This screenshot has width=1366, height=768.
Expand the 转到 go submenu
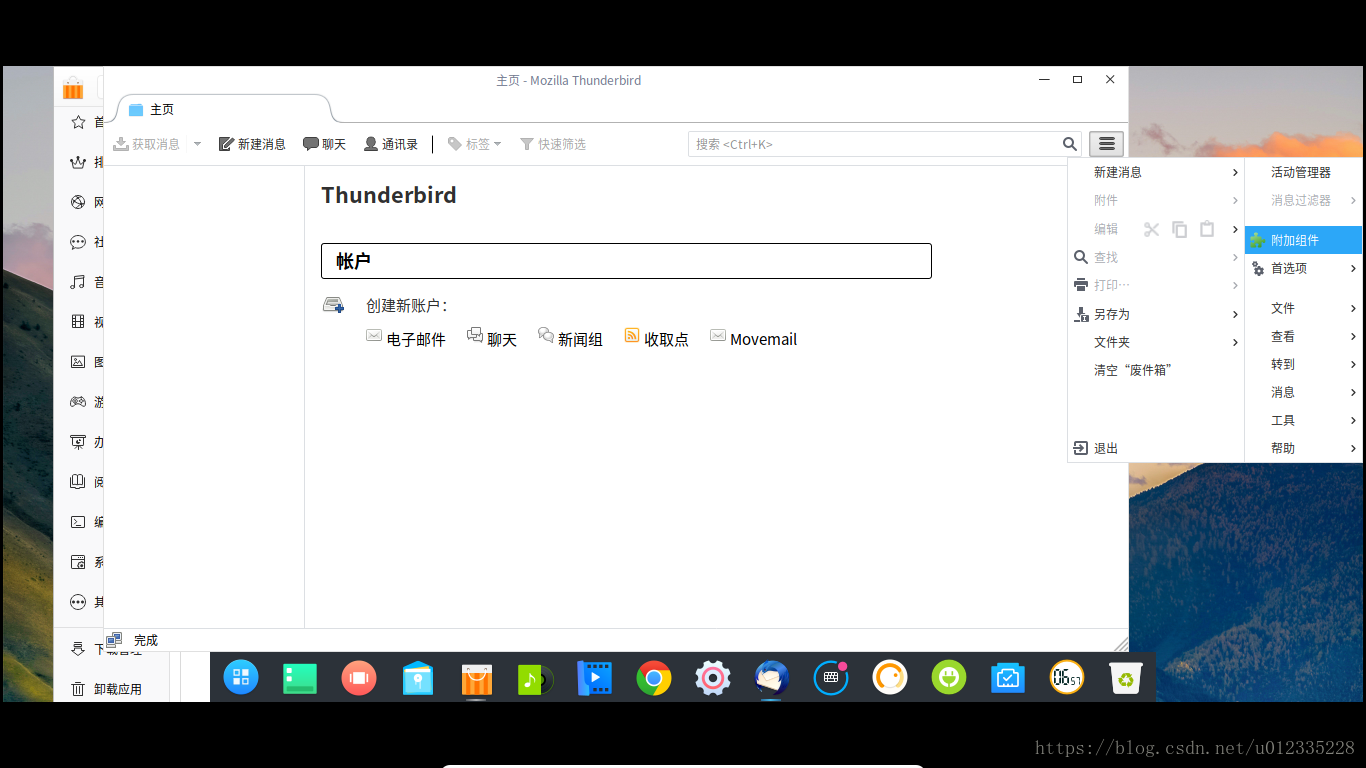click(1304, 364)
